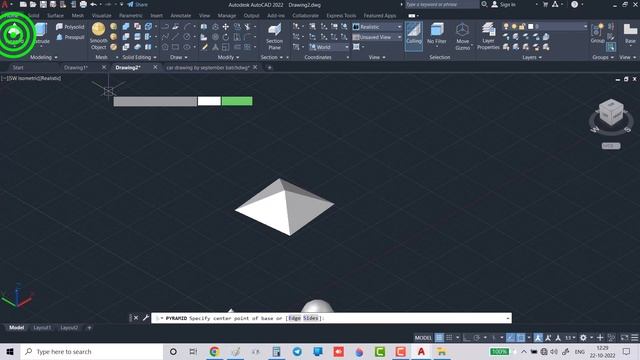Open the Surface ribbon tab
Viewport: 640px width, 360px height.
[55, 16]
